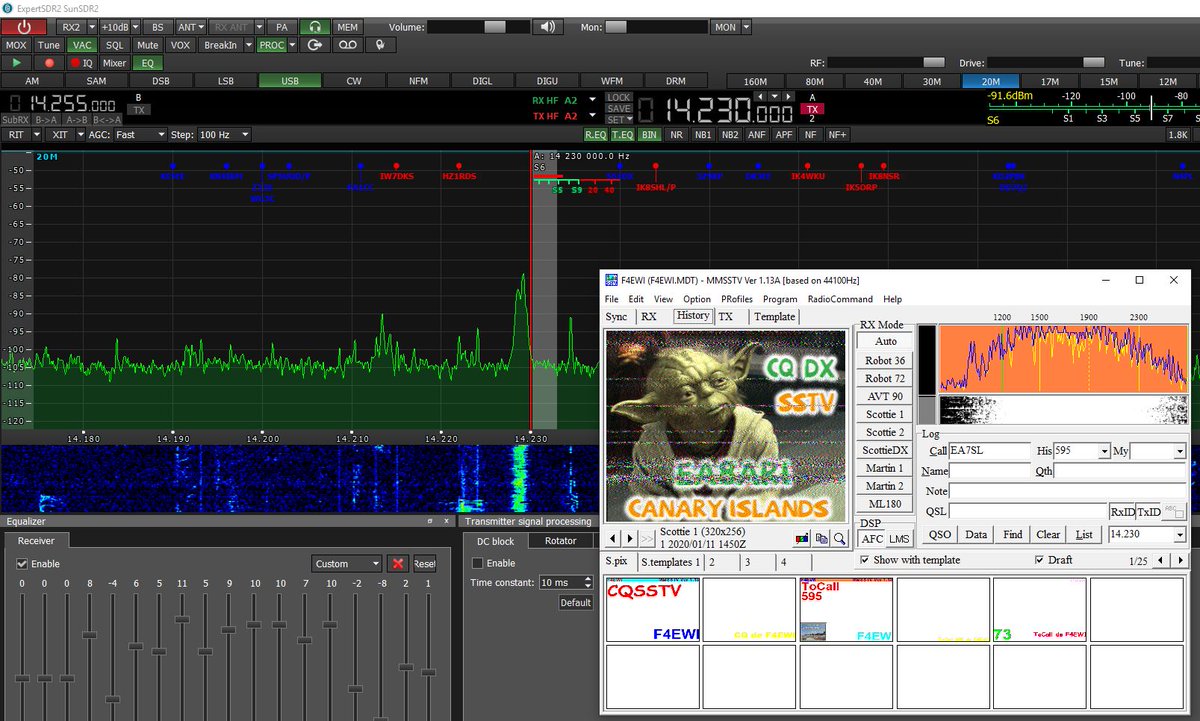Viewport: 1200px width, 721px height.
Task: Click the CQSSTV F4EWI template thumbnail
Action: (x=653, y=609)
